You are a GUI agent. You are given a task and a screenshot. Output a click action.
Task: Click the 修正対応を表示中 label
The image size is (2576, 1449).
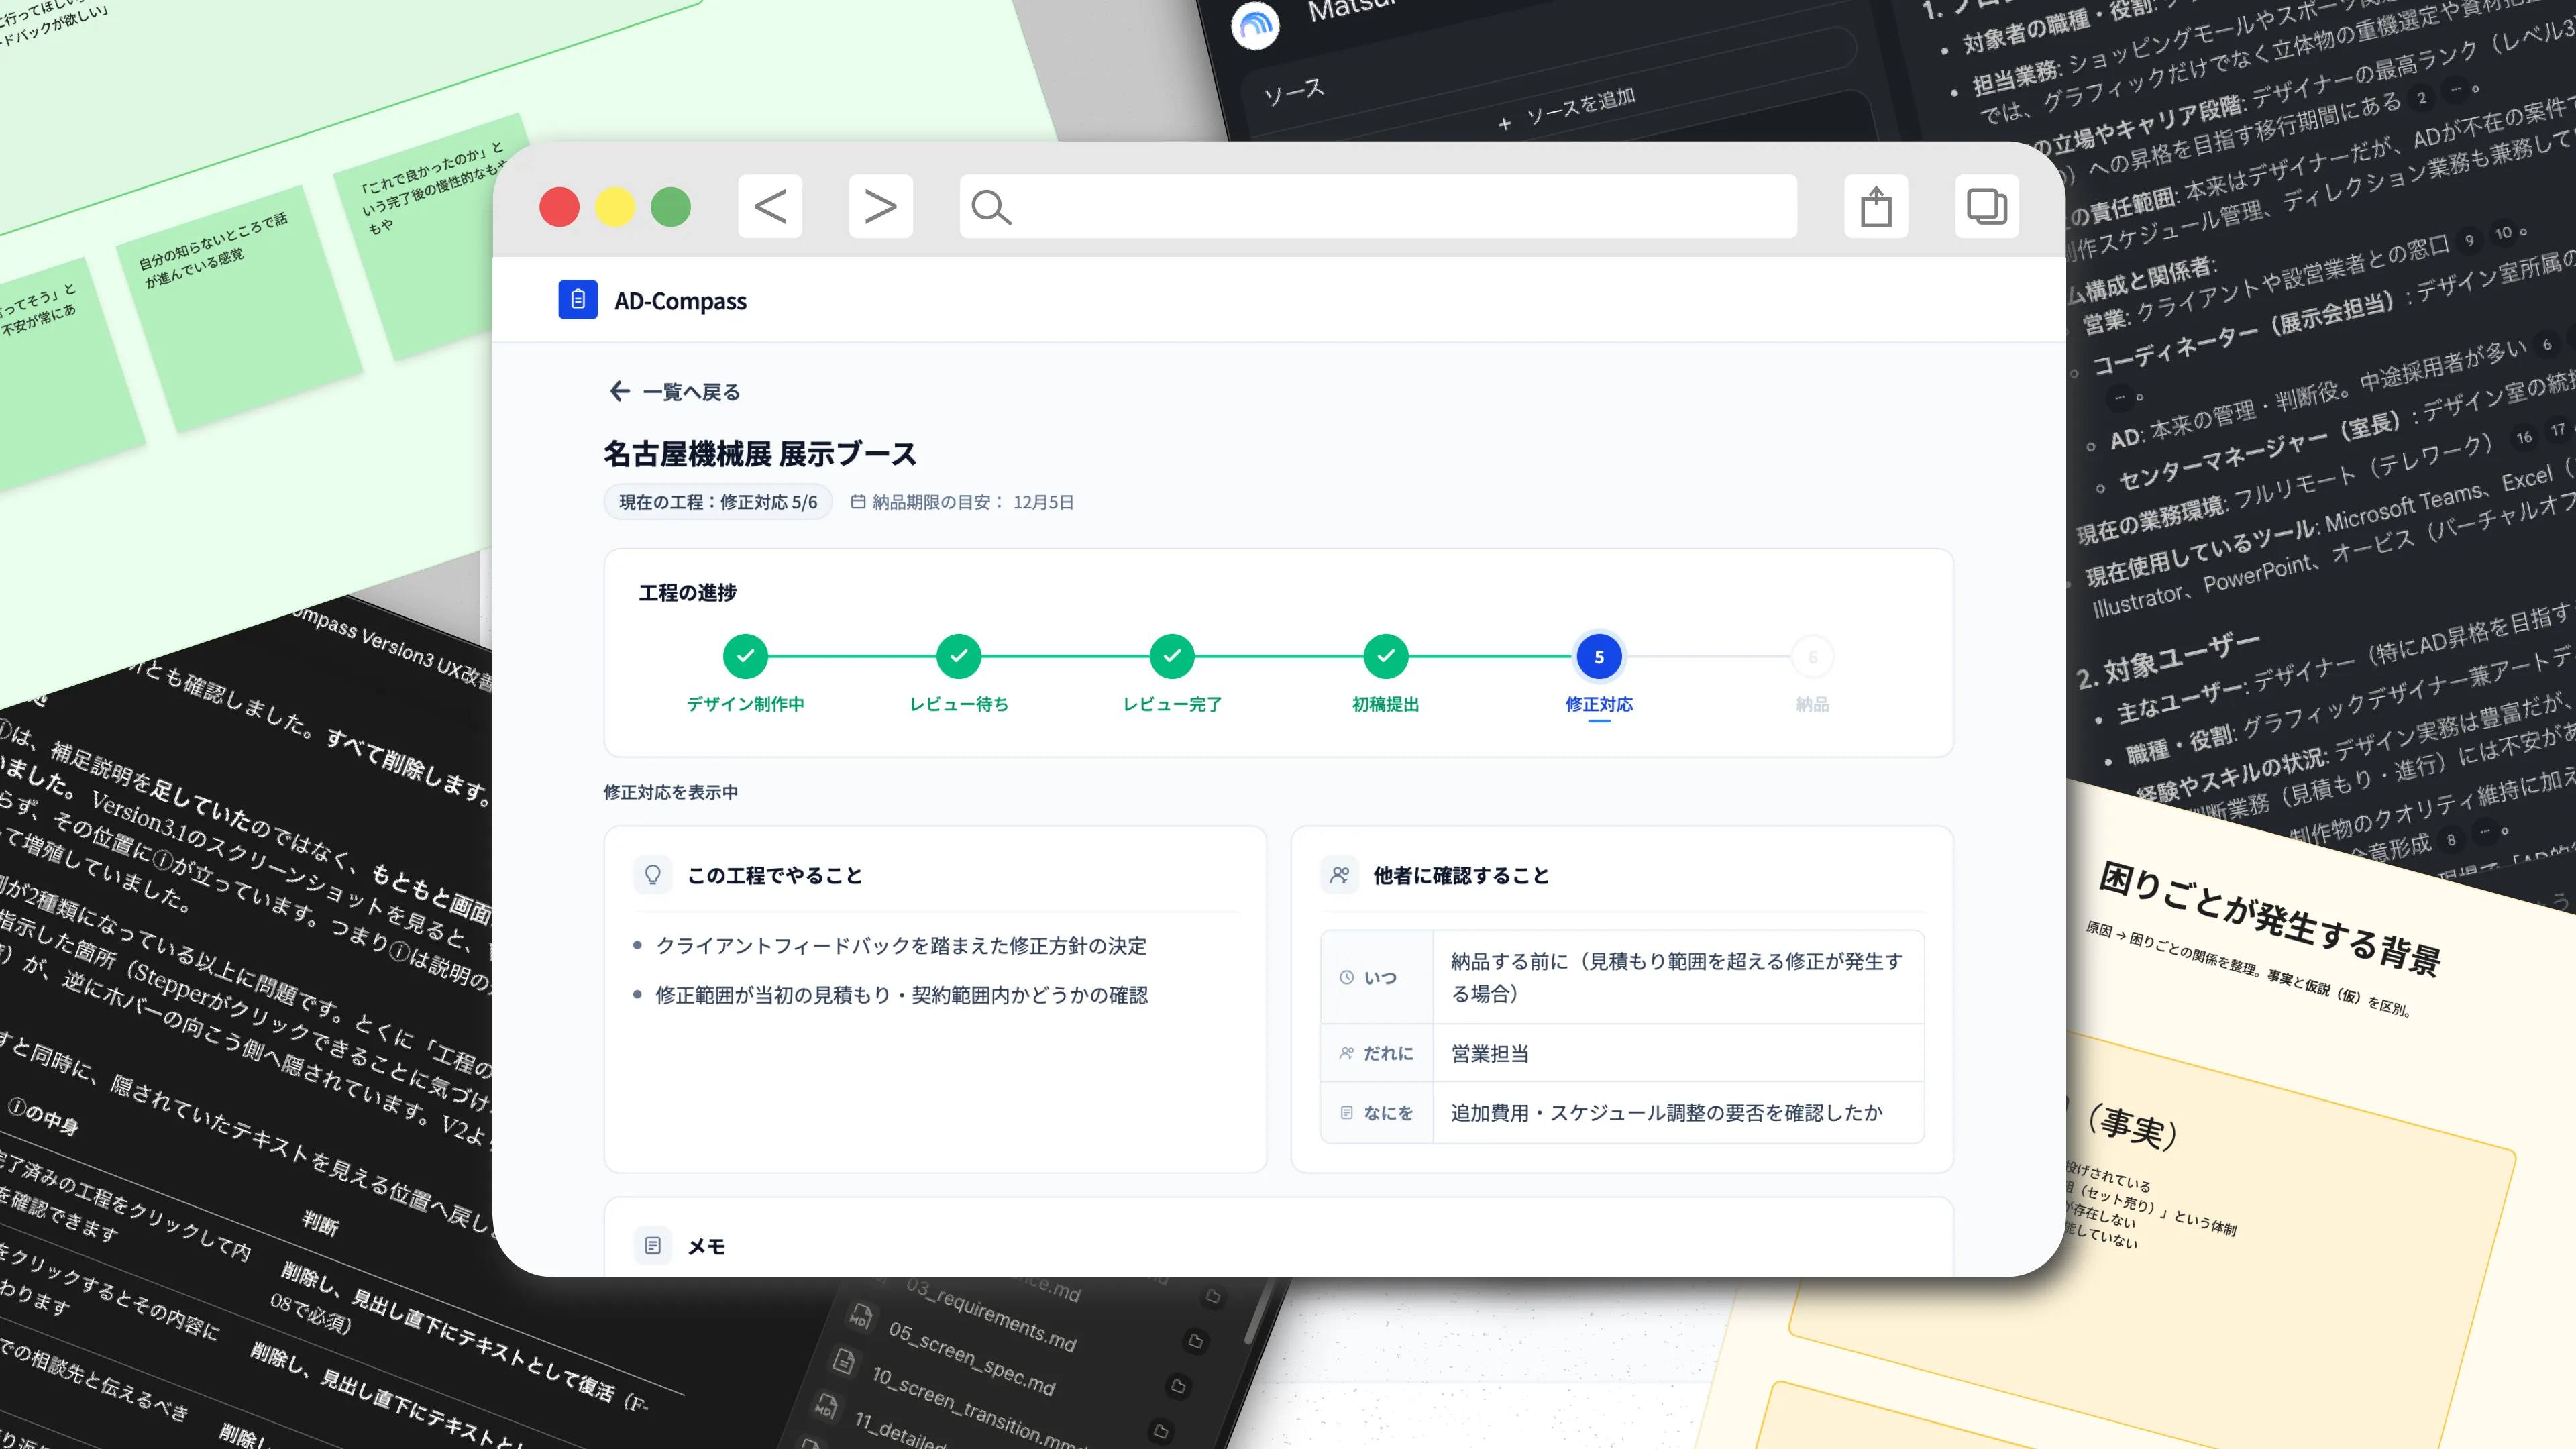coord(671,792)
